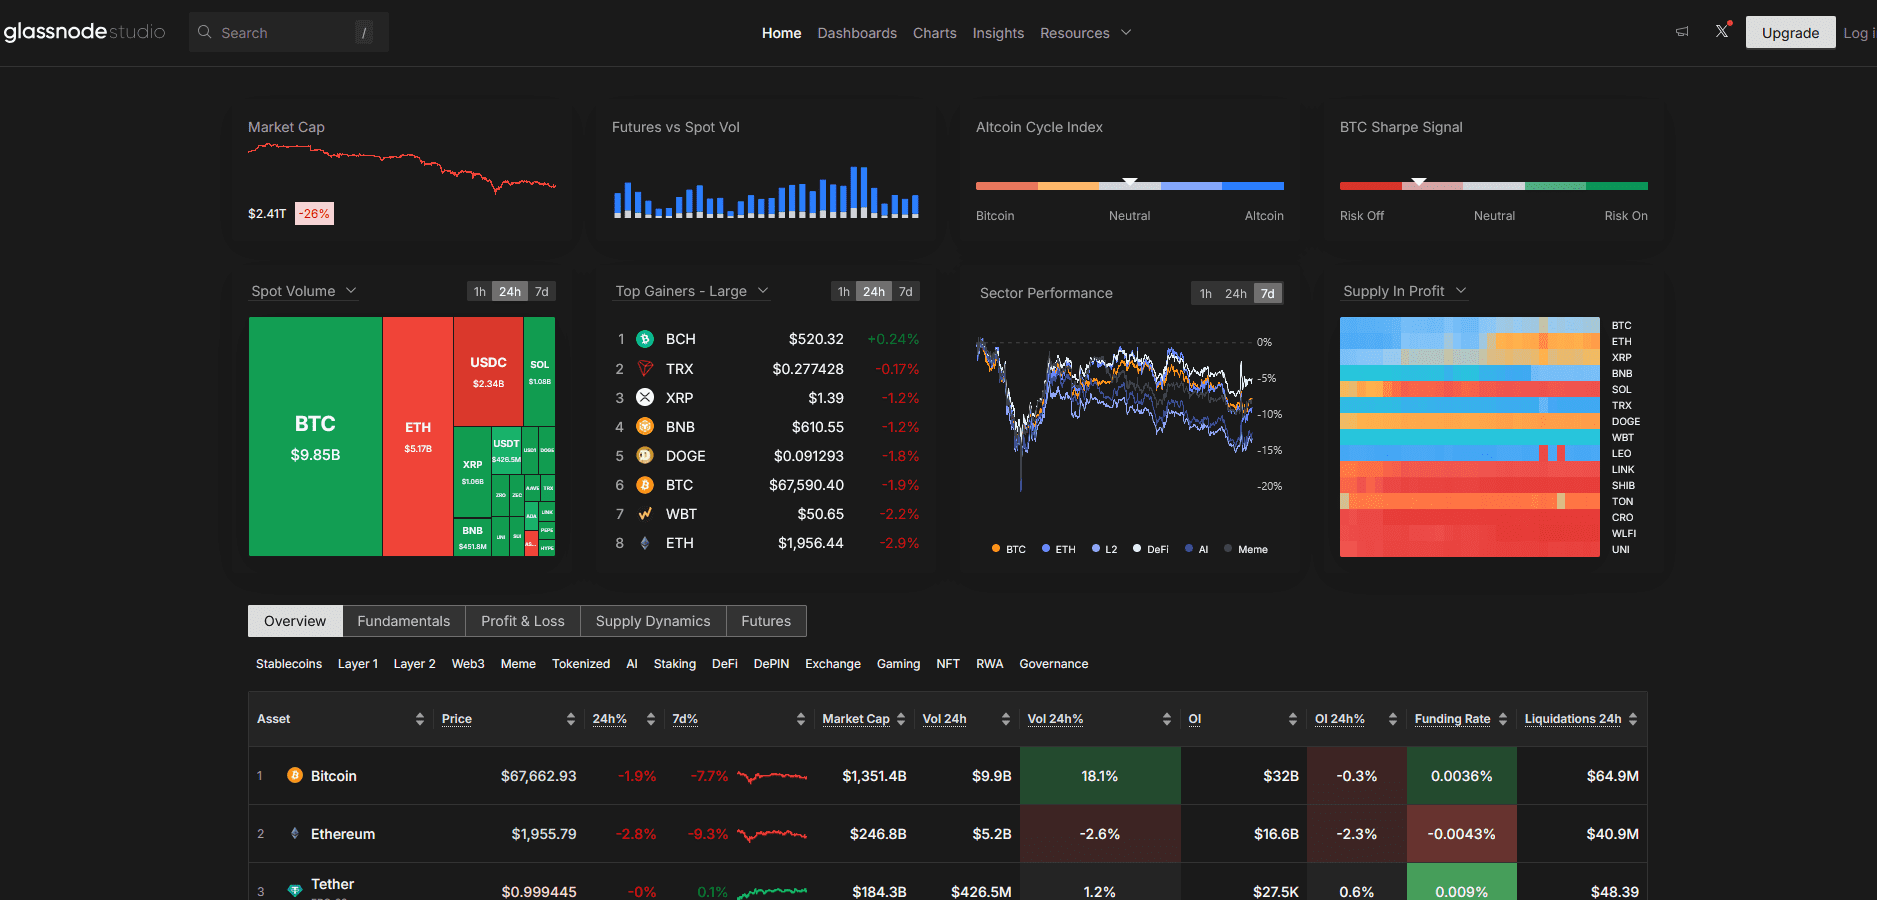Switch Top Gainers to the 1h timeframe
1877x900 pixels.
tap(842, 291)
